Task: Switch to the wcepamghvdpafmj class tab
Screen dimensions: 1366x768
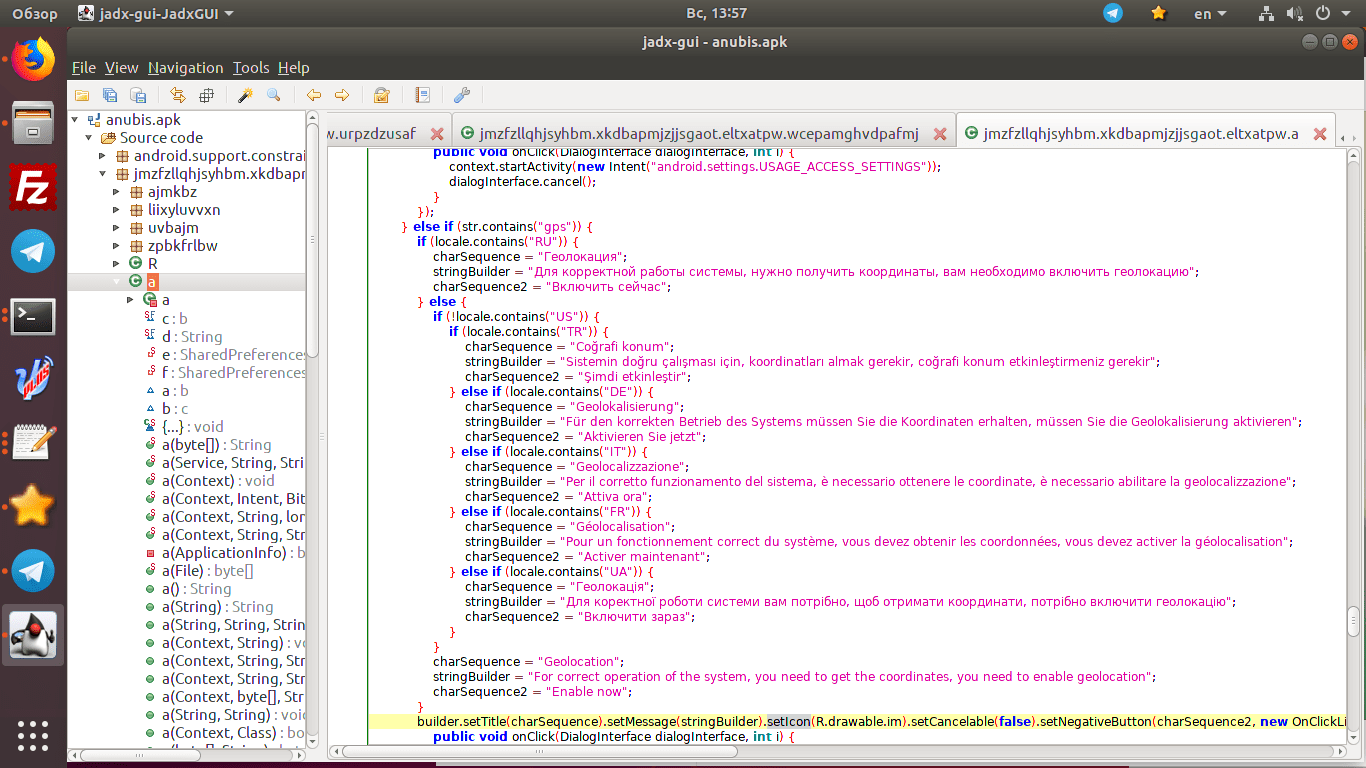Action: [691, 134]
